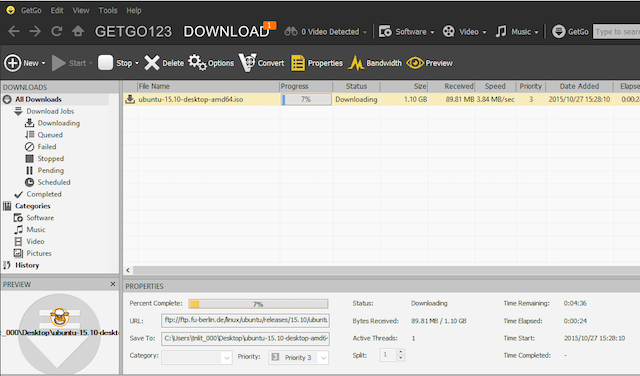The height and width of the screenshot is (376, 640).
Task: Open the Category combo box
Action: 197,357
